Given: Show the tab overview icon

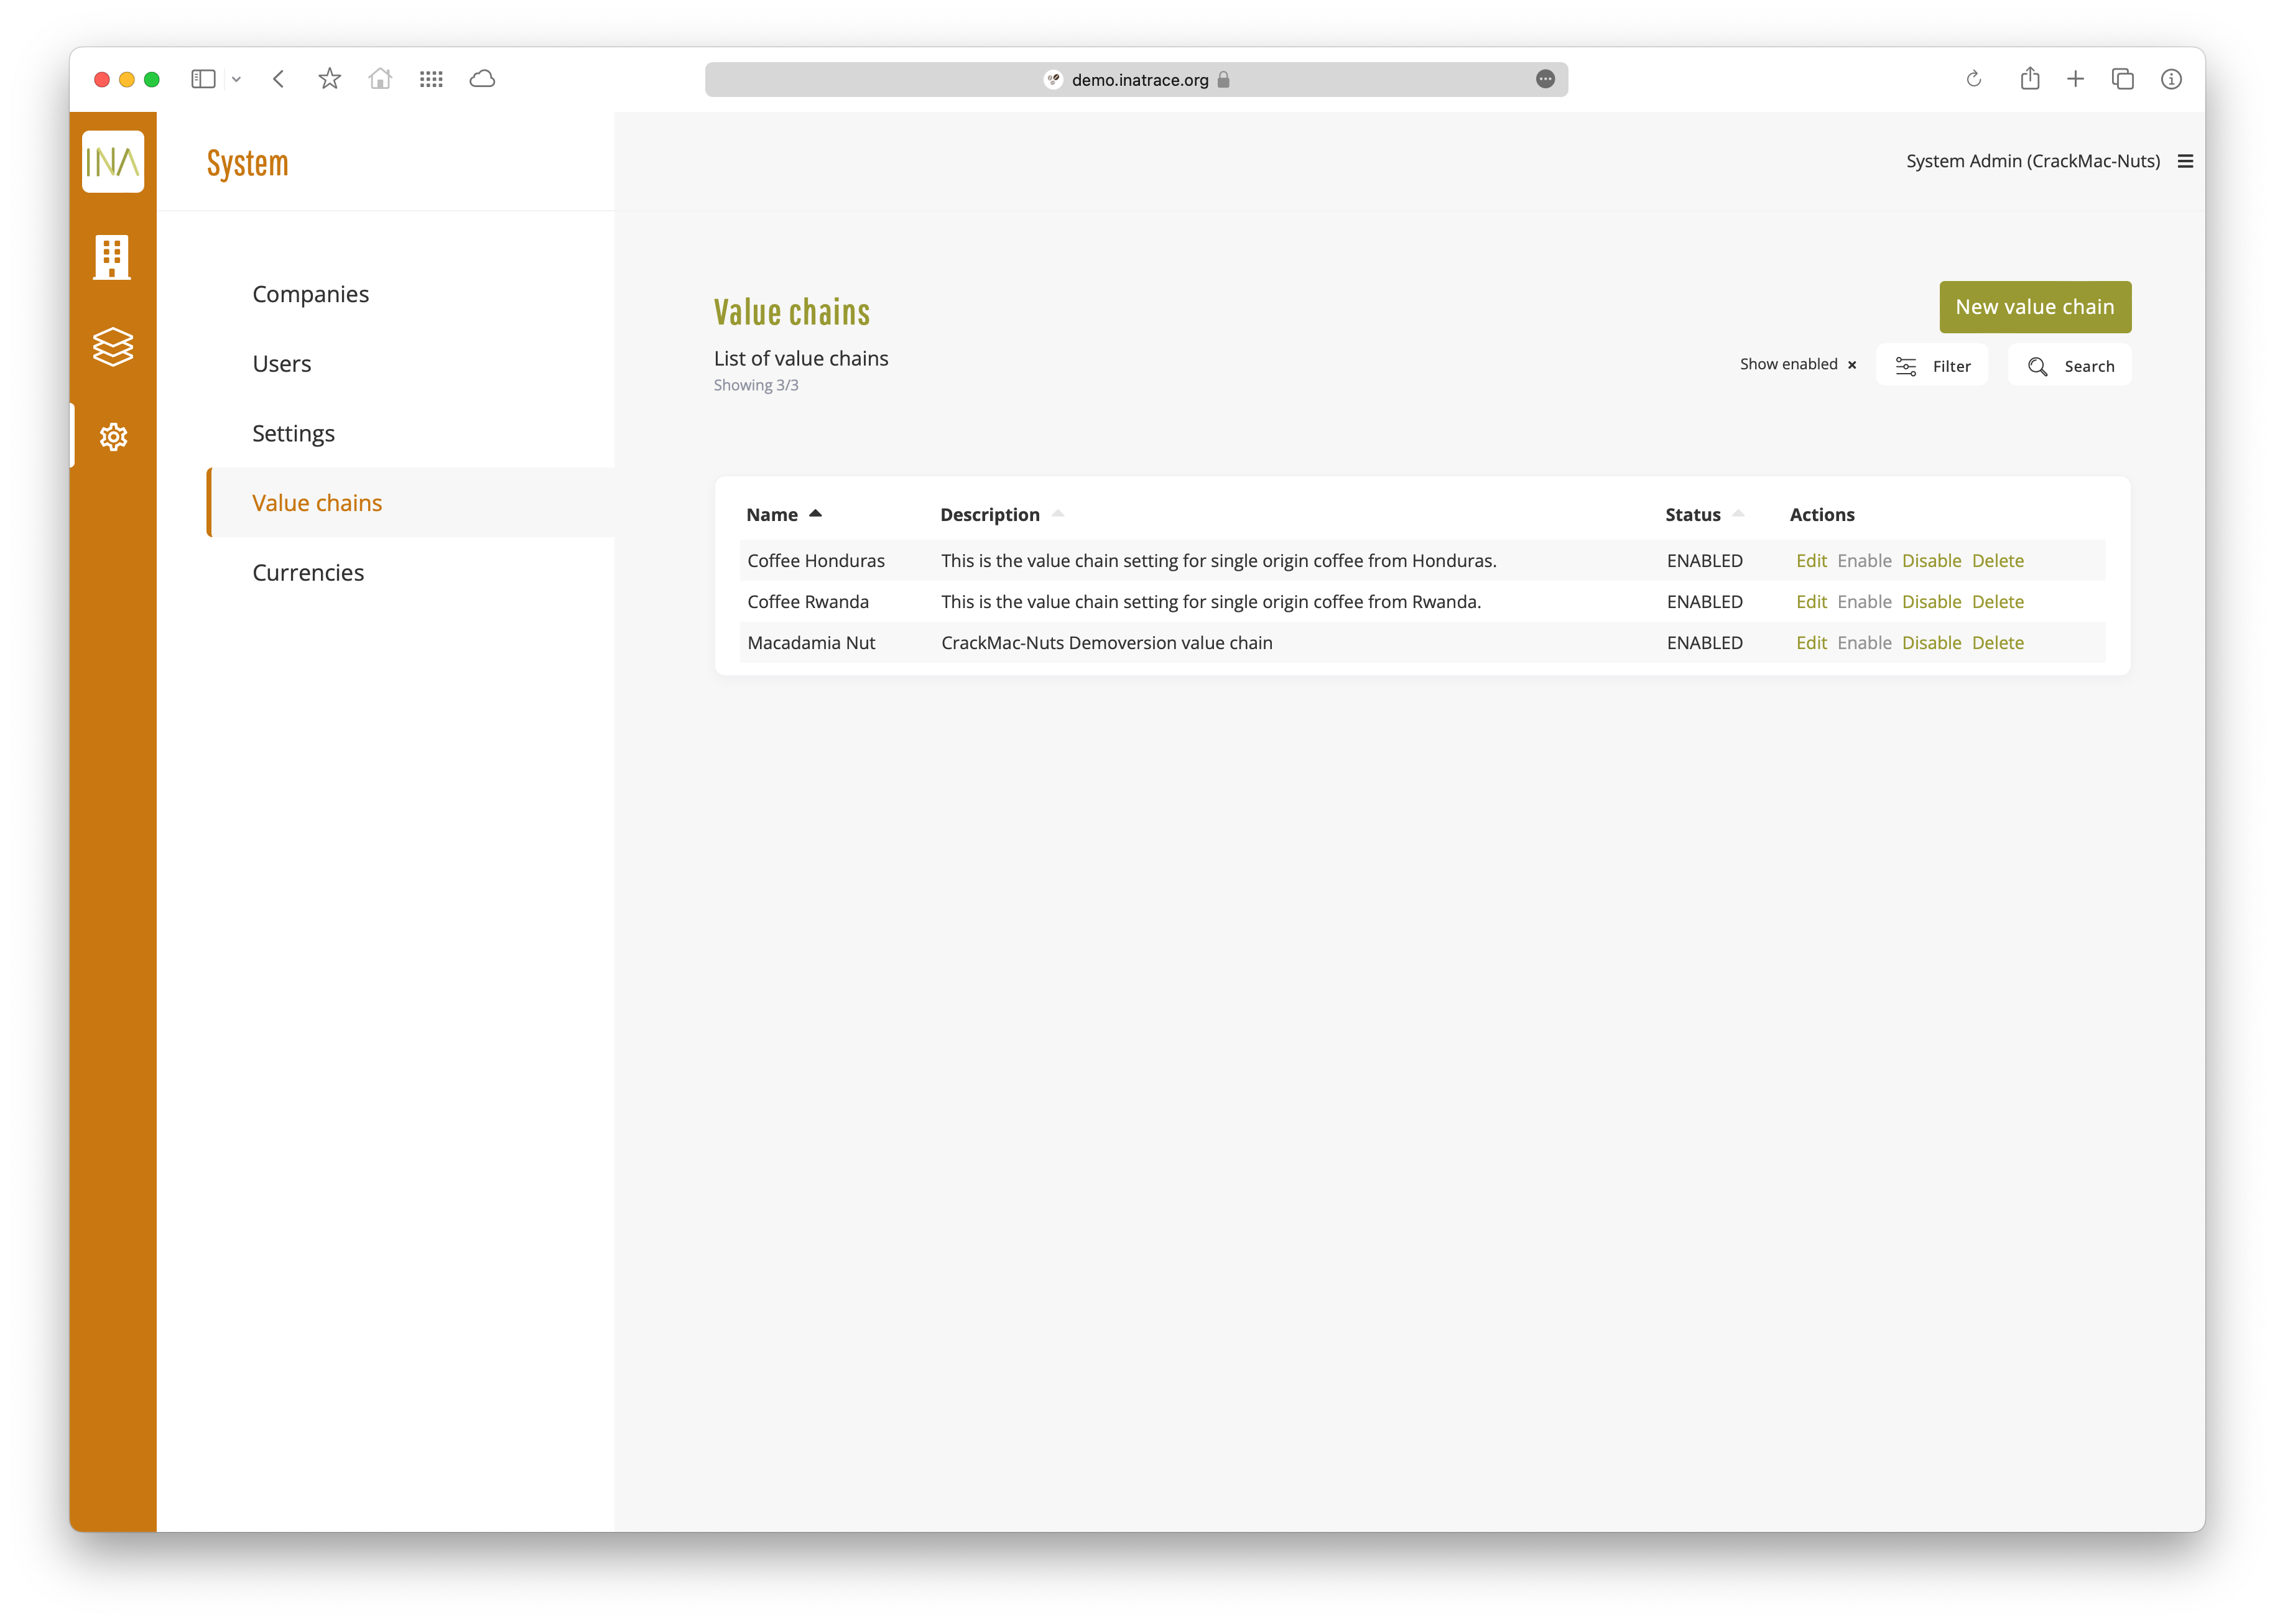Looking at the screenshot, I should click(2122, 79).
